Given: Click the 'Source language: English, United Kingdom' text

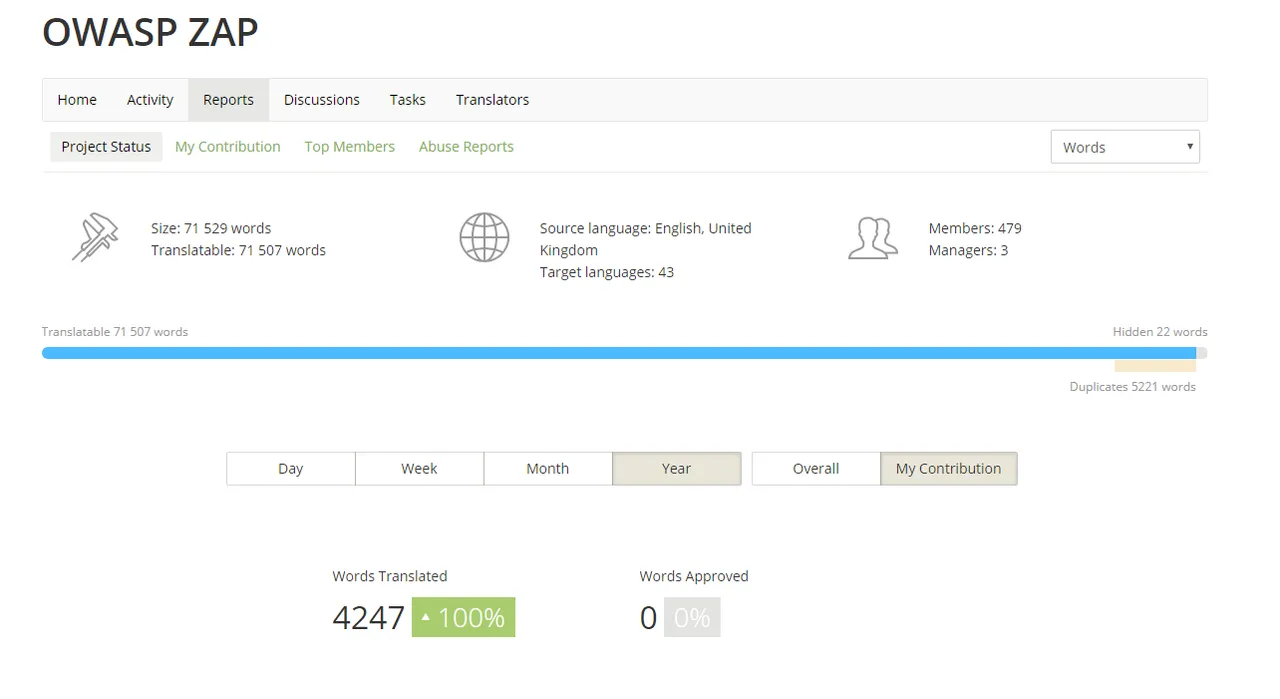Looking at the screenshot, I should tap(646, 239).
